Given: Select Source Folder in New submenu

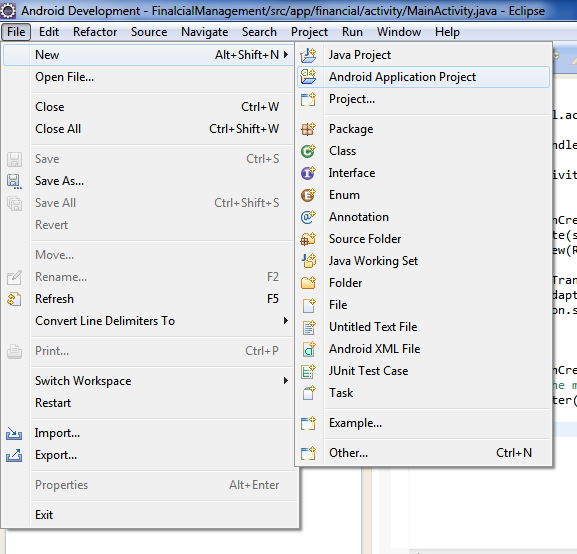Looking at the screenshot, I should [423, 239].
